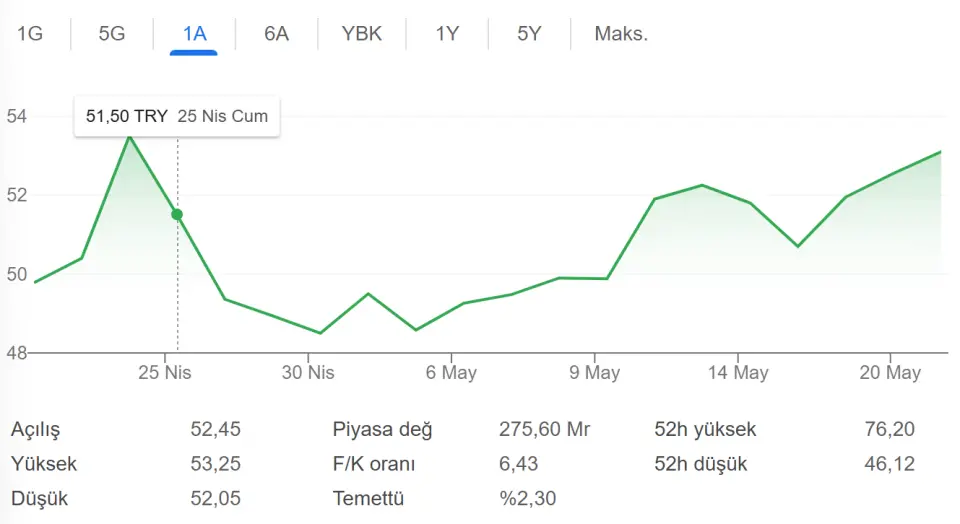This screenshot has height=524, width=960.
Task: Select the 5Y range tab
Action: point(529,33)
